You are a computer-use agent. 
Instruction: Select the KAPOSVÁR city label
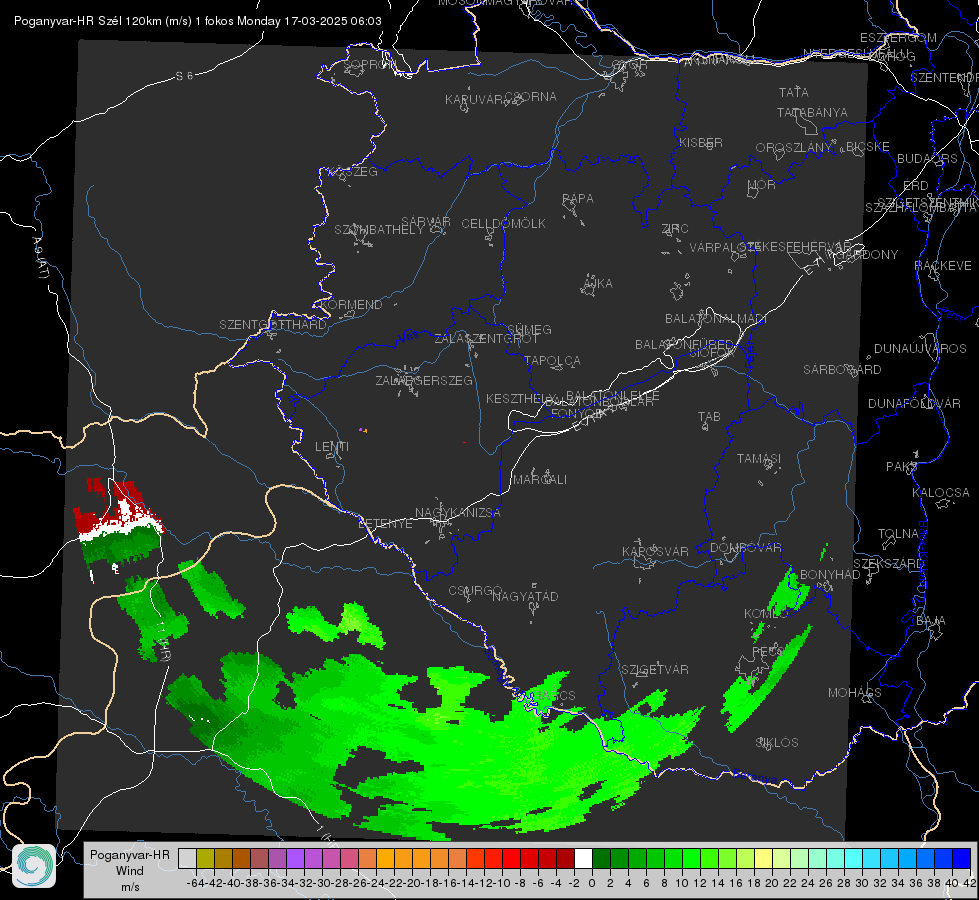(655, 551)
